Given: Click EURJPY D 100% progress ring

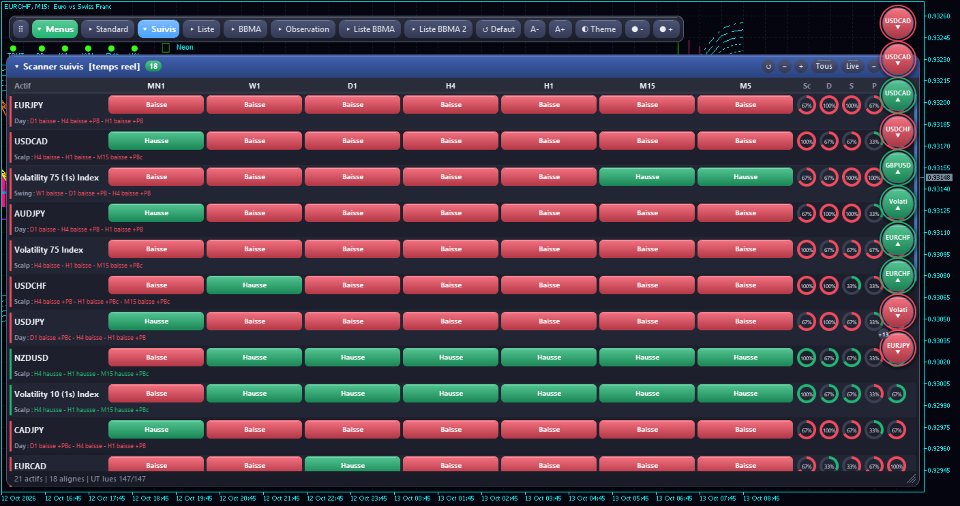Looking at the screenshot, I should (829, 105).
